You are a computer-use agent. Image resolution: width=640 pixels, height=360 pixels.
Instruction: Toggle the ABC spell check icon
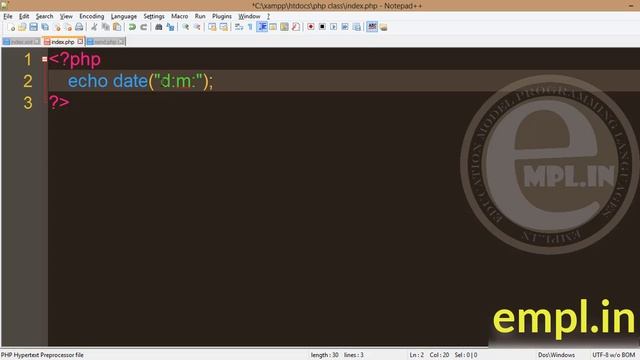(372, 27)
